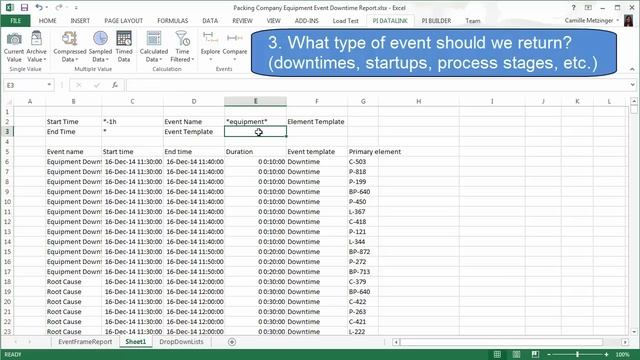Open the REVIEW ribbon tab

click(242, 20)
